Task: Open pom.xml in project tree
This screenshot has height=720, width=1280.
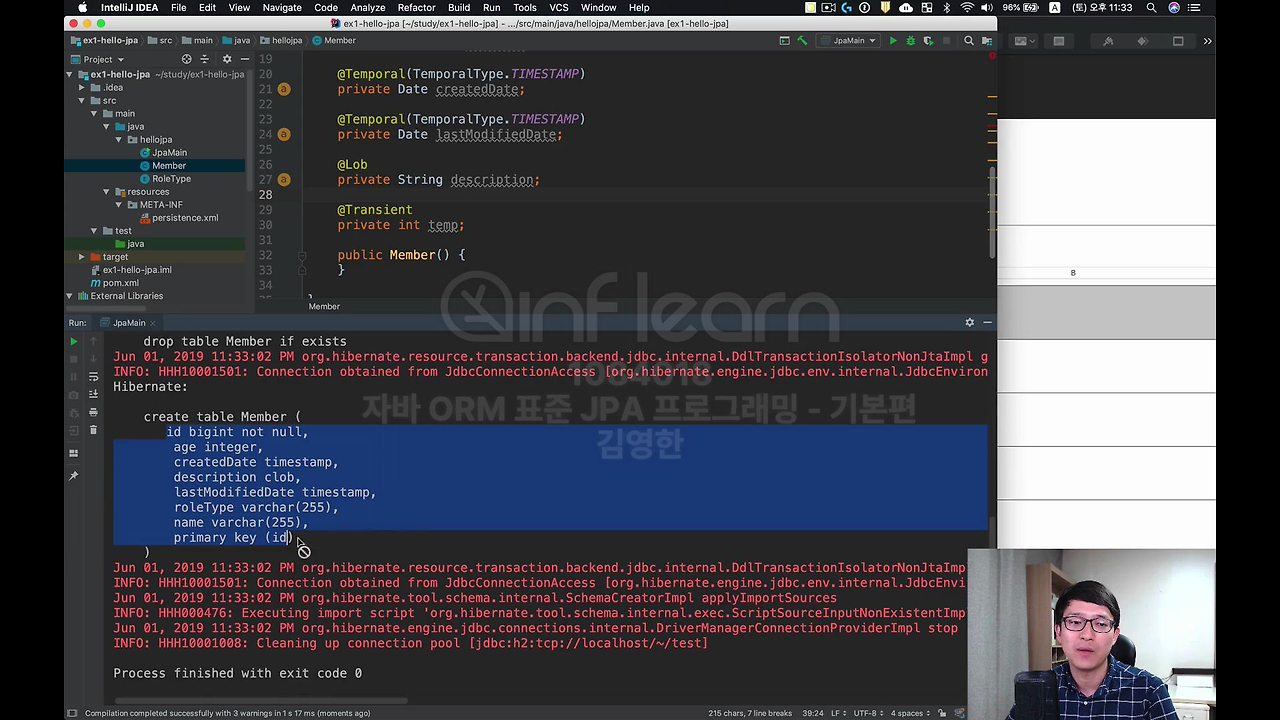Action: (120, 282)
